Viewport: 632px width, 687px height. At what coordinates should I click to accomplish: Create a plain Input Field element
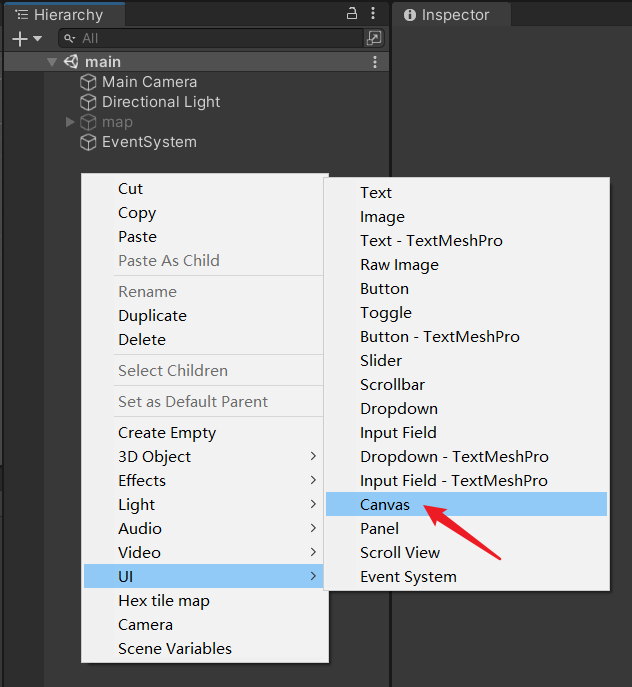(466, 432)
